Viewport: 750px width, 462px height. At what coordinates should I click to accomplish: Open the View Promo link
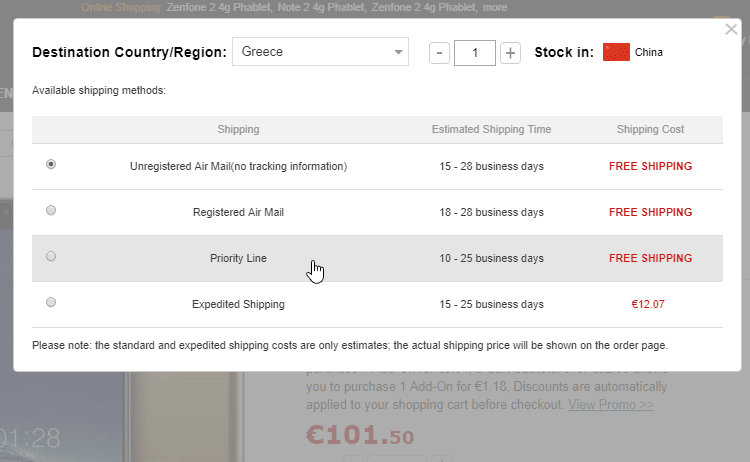tap(610, 405)
